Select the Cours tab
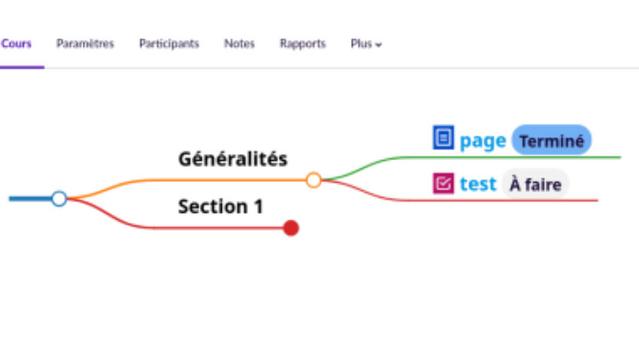The width and height of the screenshot is (639, 361). coord(16,44)
